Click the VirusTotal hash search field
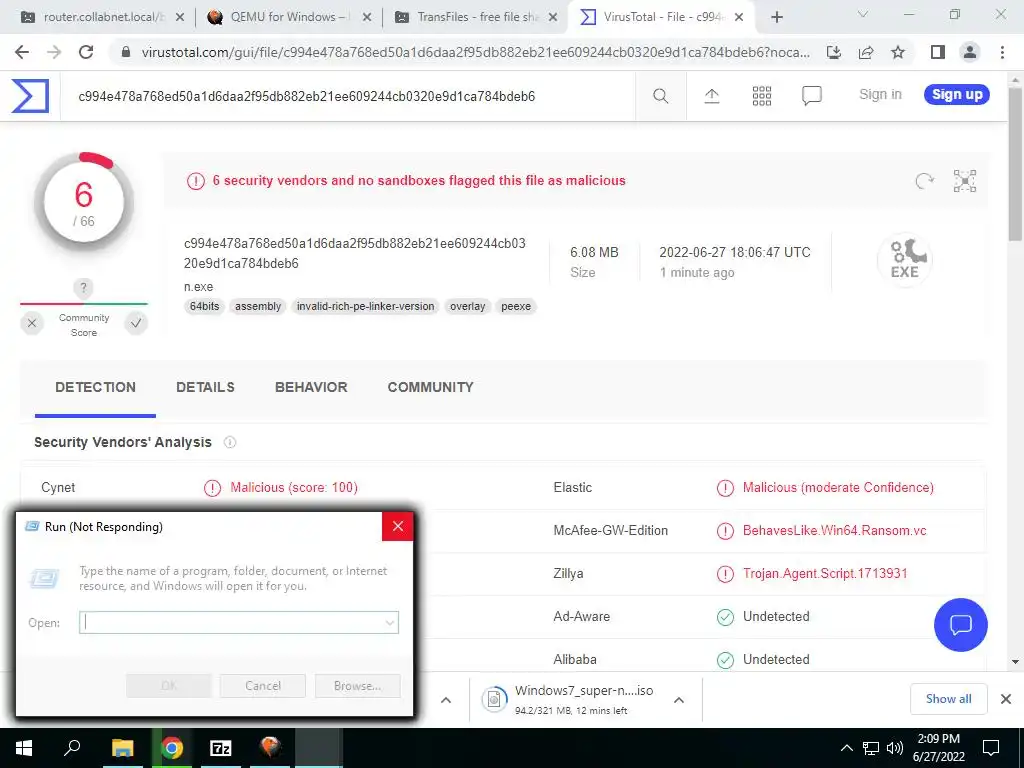The width and height of the screenshot is (1024, 768). point(347,96)
